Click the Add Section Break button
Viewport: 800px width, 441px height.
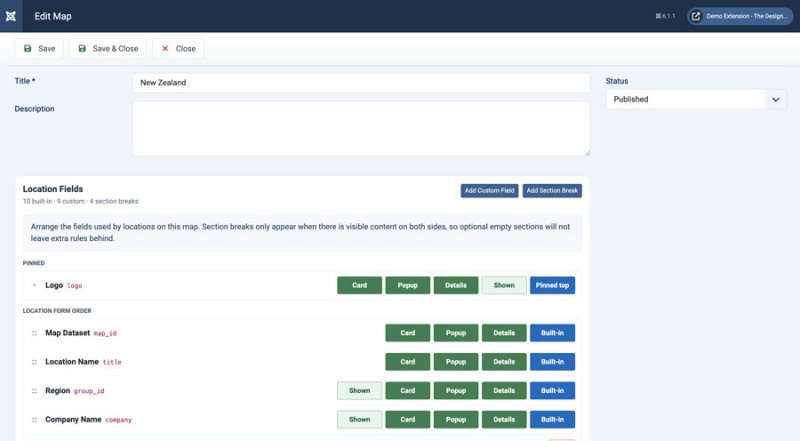tap(552, 190)
